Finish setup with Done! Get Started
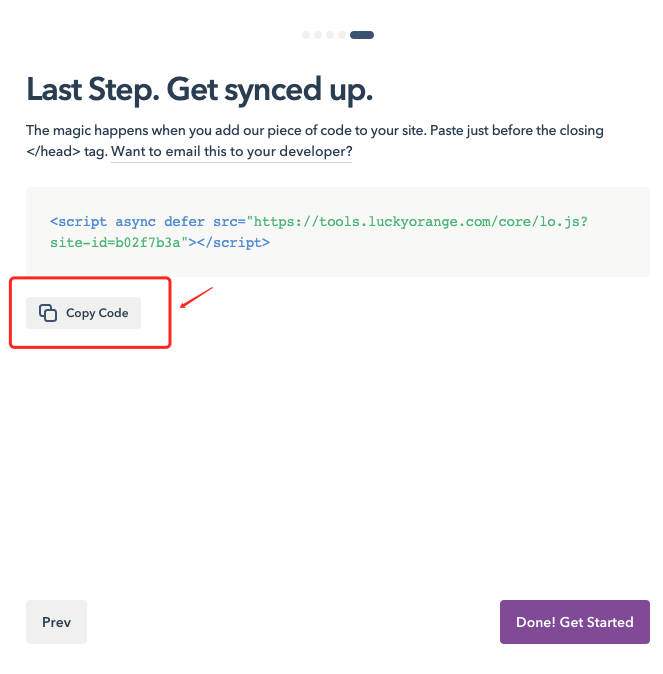The height and width of the screenshot is (674, 663). coord(574,622)
